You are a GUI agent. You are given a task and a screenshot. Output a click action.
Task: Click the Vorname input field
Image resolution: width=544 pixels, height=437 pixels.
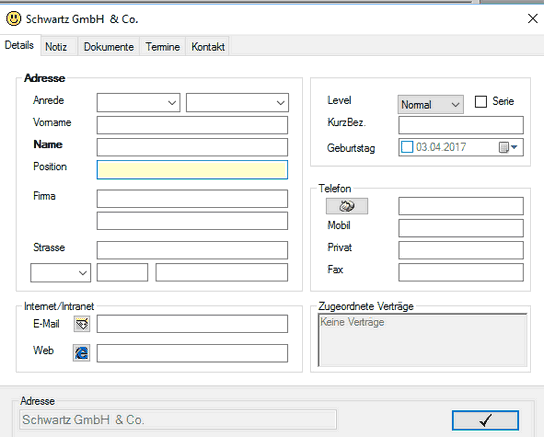pyautogui.click(x=192, y=125)
